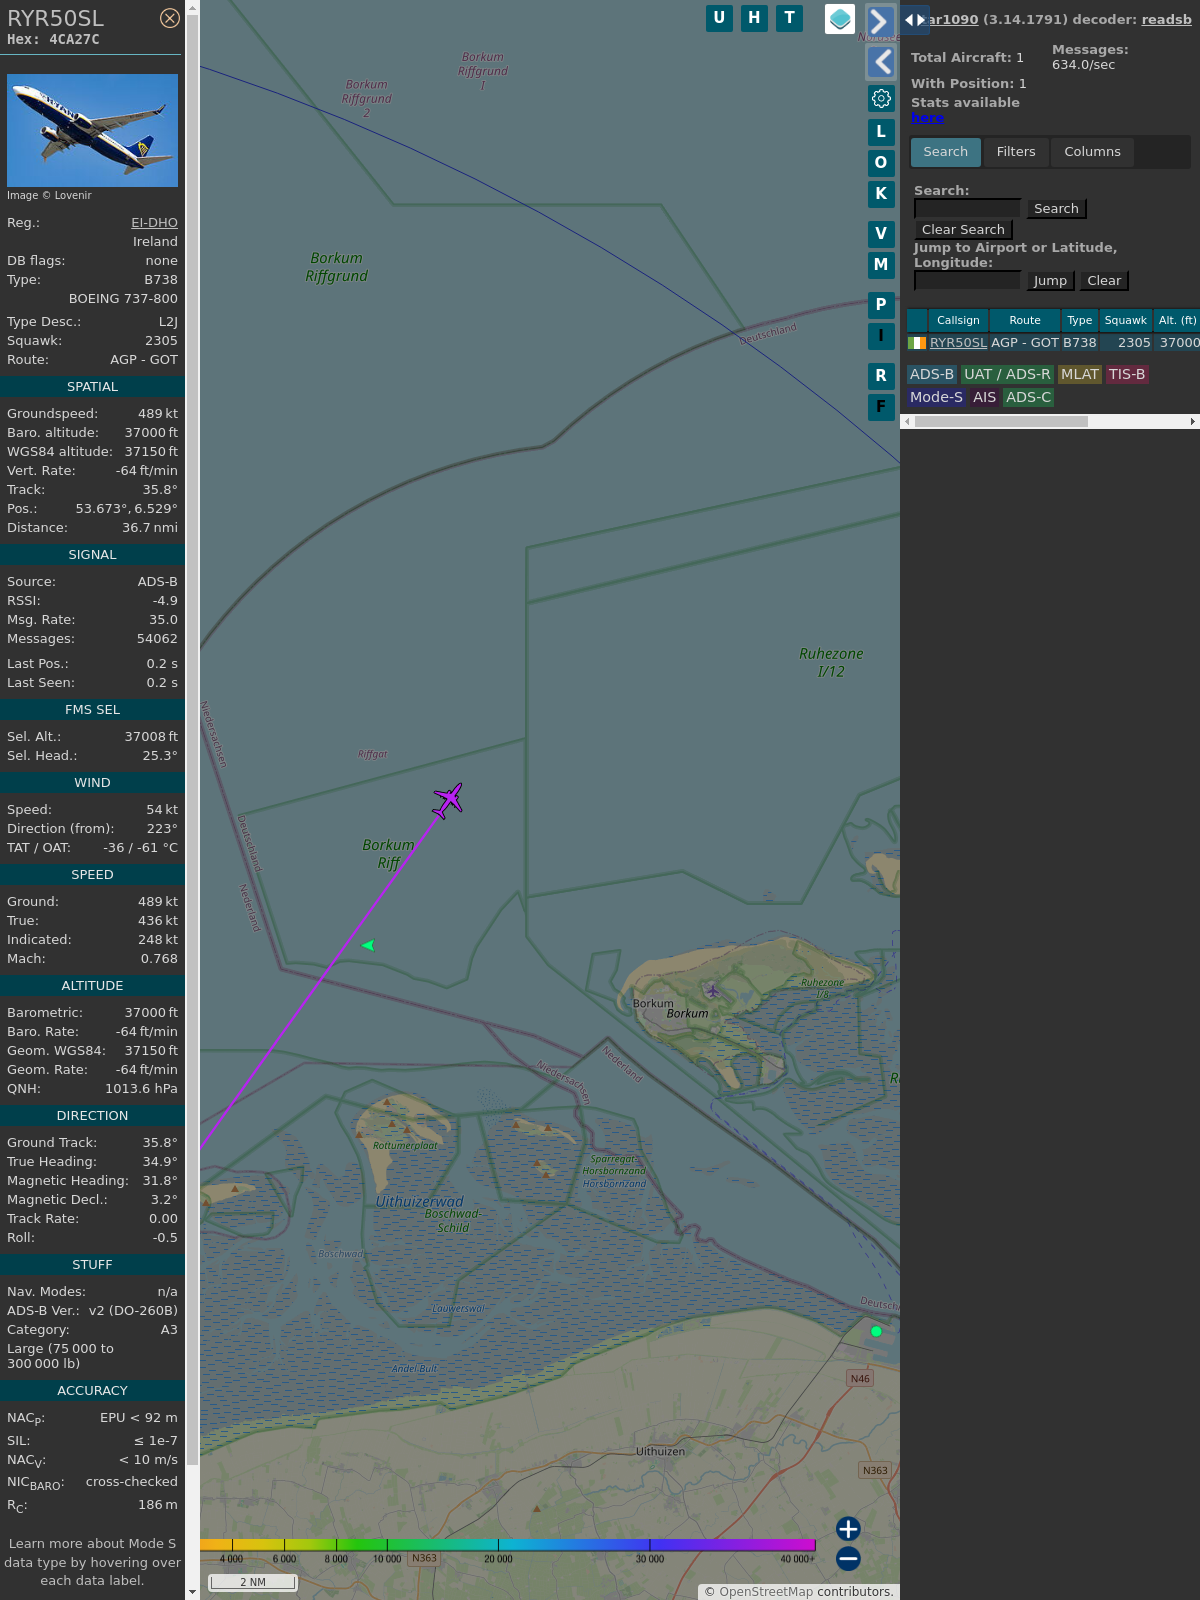The width and height of the screenshot is (1200, 1600).
Task: Close the RYR50SL aircraft info panel
Action: pos(170,18)
